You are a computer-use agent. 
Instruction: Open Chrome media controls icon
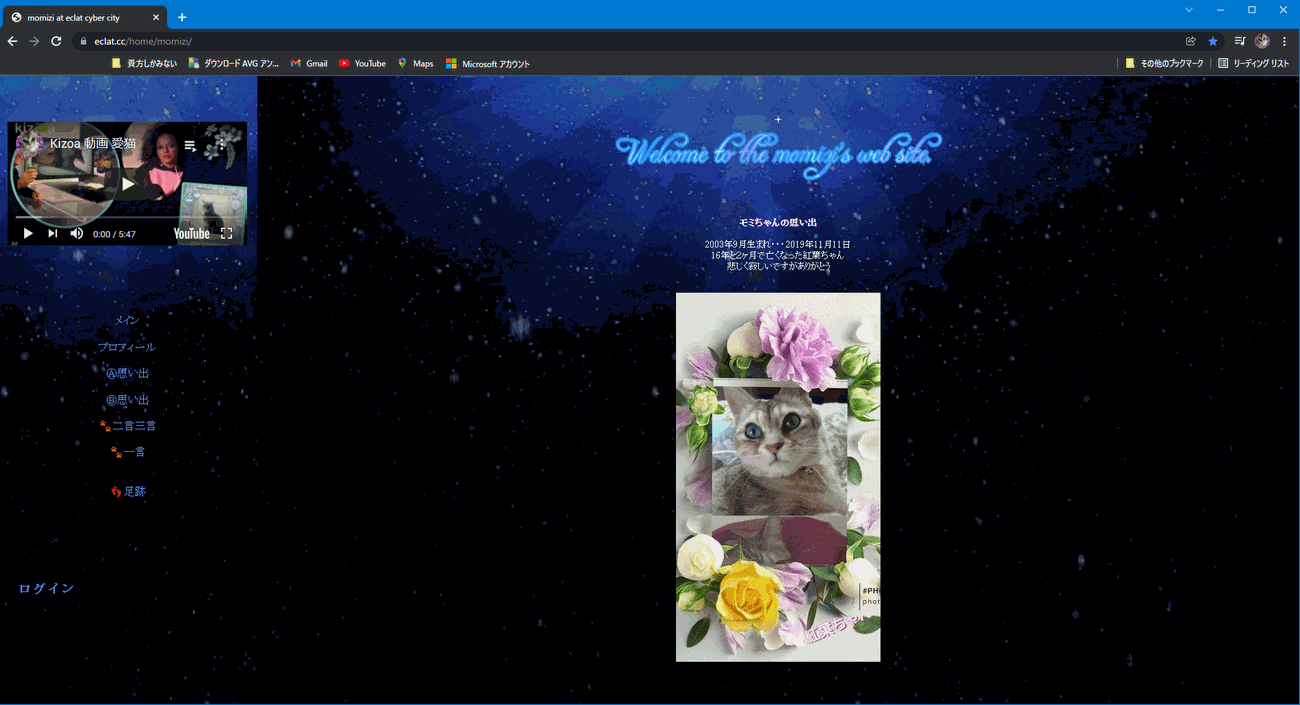point(1240,41)
